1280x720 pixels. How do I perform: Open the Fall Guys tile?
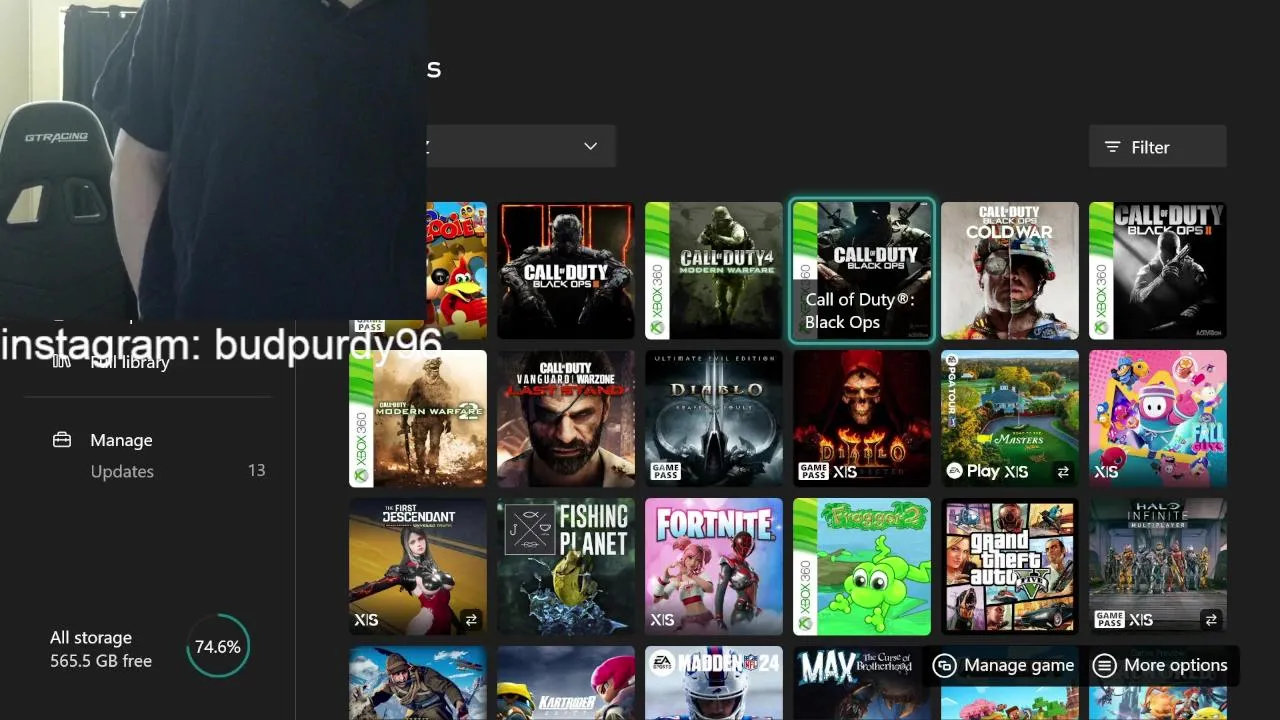[x=1158, y=418]
